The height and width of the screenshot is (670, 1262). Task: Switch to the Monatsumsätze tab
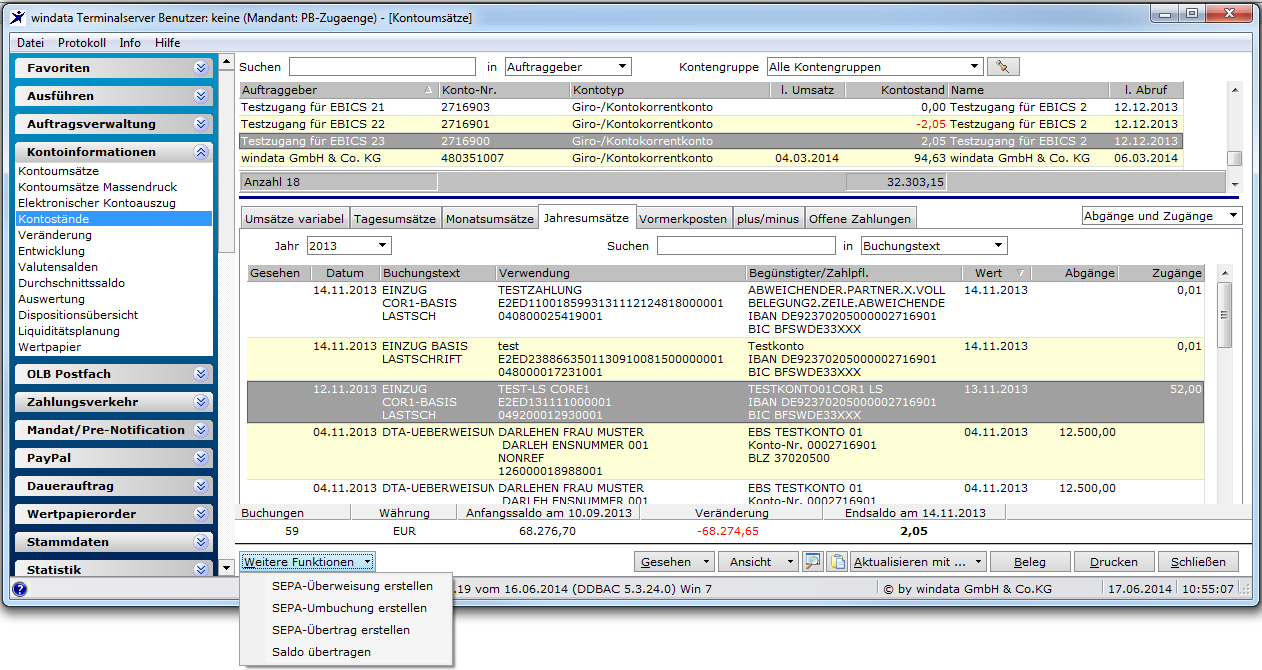coord(490,219)
